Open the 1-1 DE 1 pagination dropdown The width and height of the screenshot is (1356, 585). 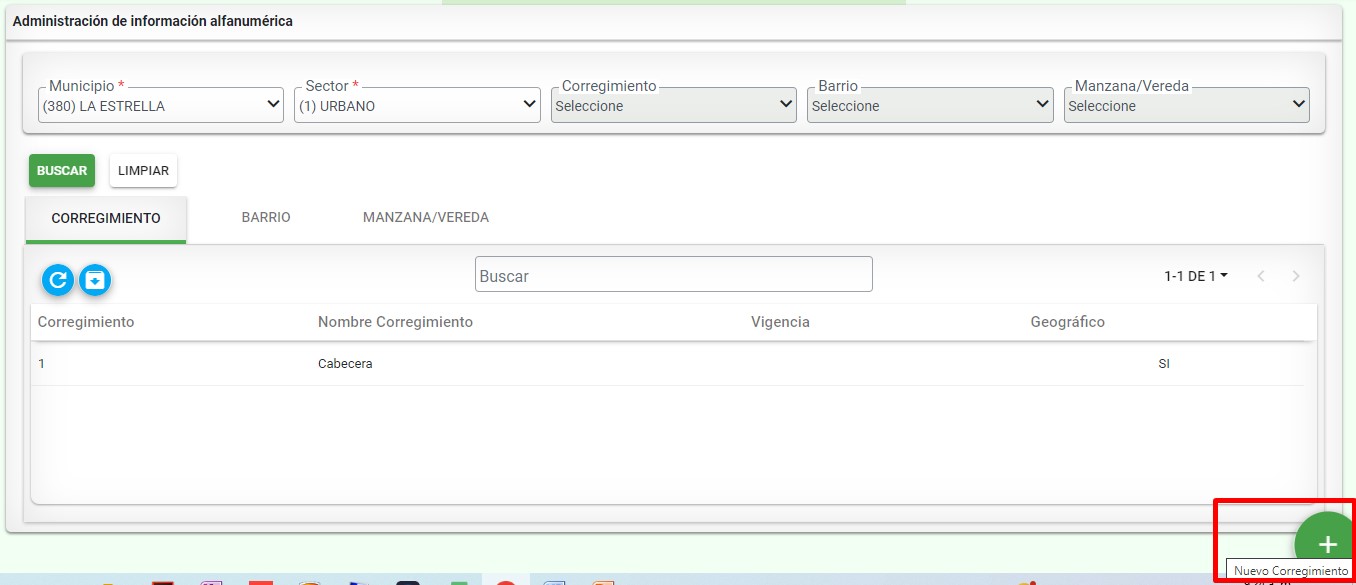pyautogui.click(x=1196, y=276)
